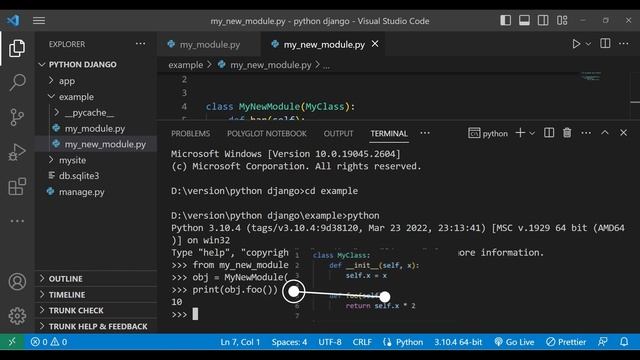640x360 pixels.
Task: Switch to the PROBLEMS panel tab
Action: 191,133
